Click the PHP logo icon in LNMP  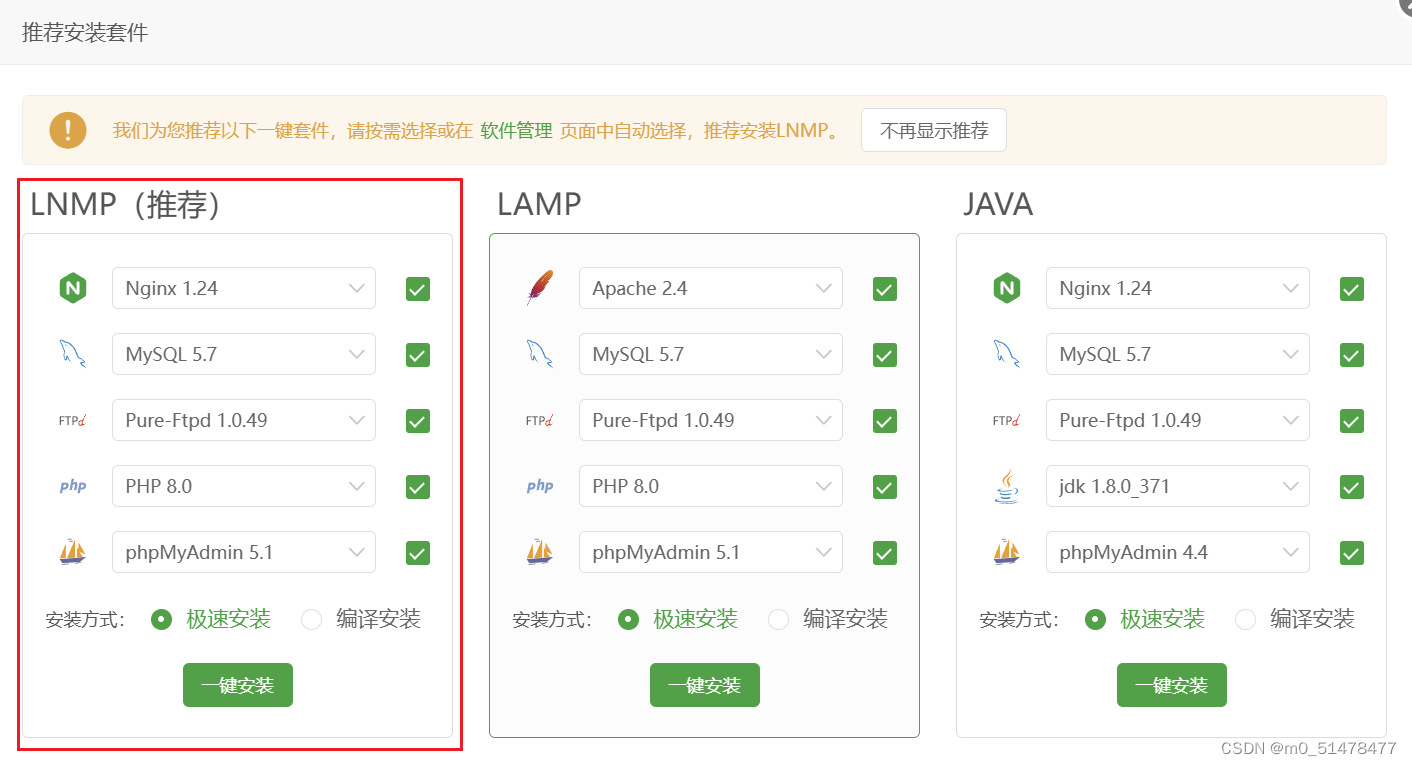72,486
